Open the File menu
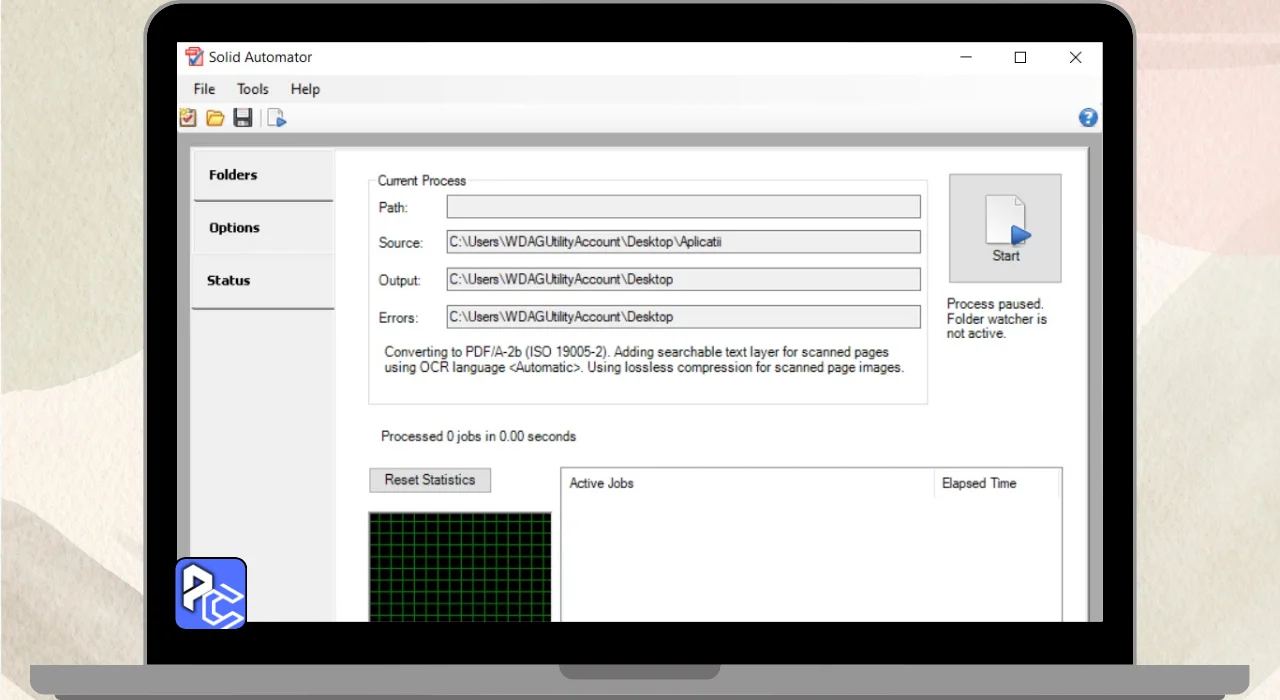The width and height of the screenshot is (1280, 700). click(204, 89)
